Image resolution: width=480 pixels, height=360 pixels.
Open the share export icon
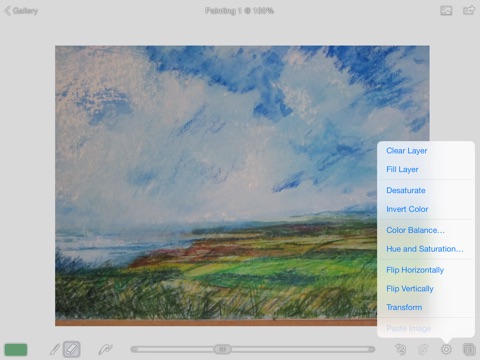(x=469, y=10)
